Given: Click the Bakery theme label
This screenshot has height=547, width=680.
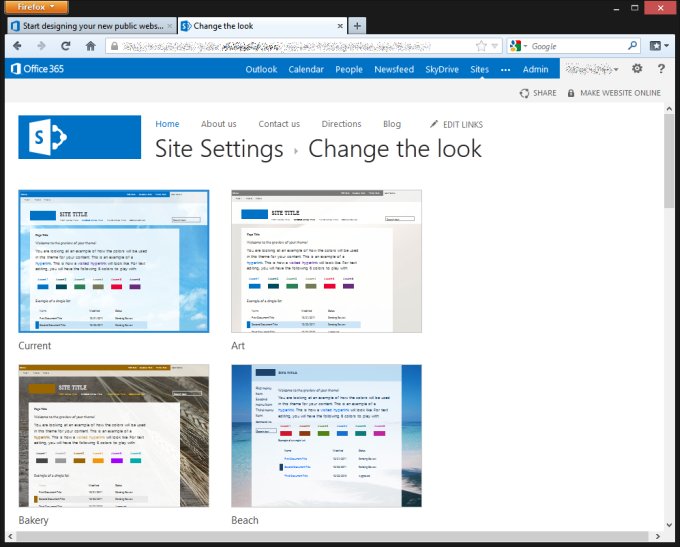Looking at the screenshot, I should point(33,520).
